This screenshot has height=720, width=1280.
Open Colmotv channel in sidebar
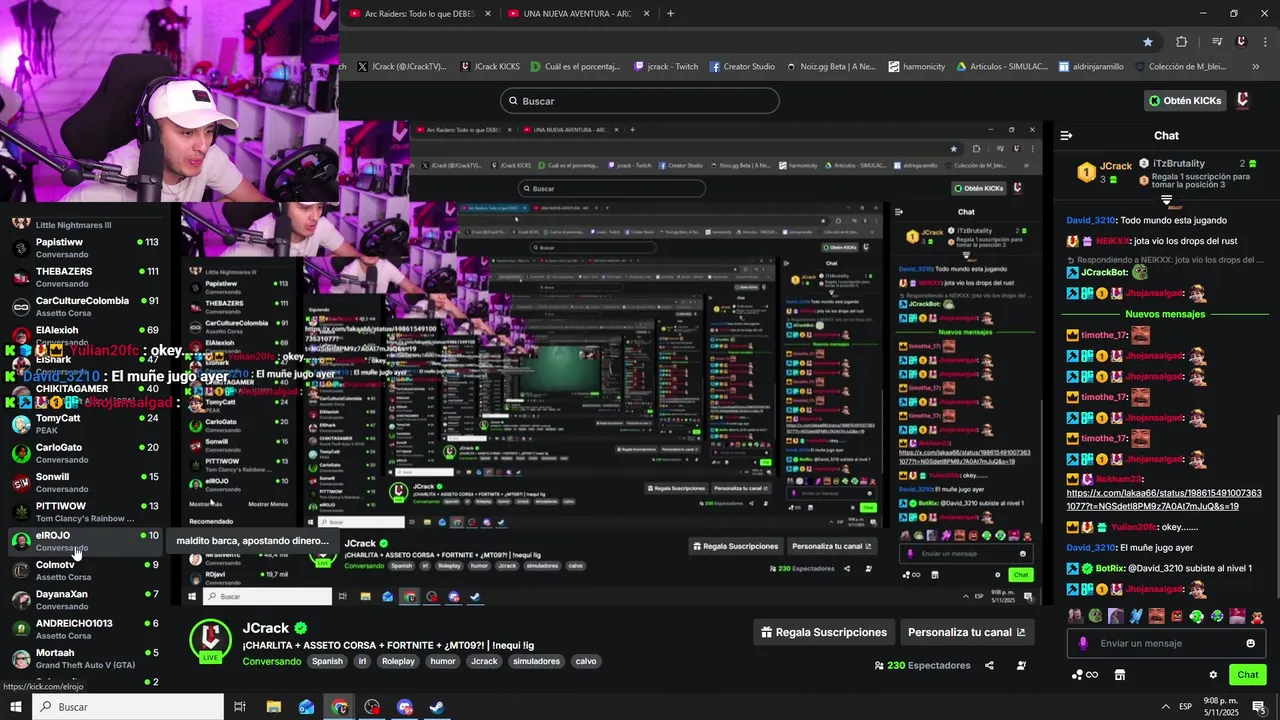(84, 570)
